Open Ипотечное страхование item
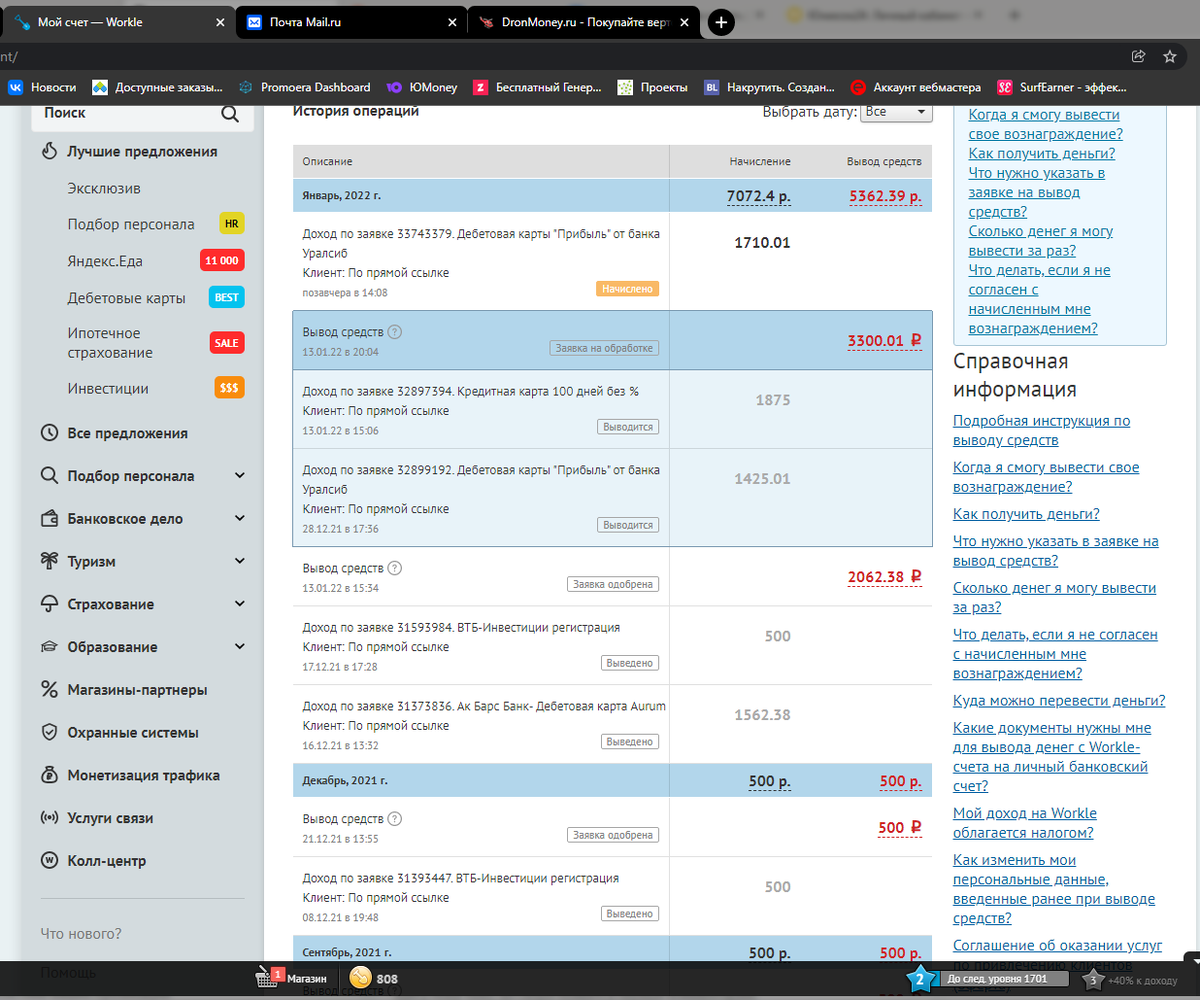Image resolution: width=1200 pixels, height=1000 pixels. pos(110,343)
